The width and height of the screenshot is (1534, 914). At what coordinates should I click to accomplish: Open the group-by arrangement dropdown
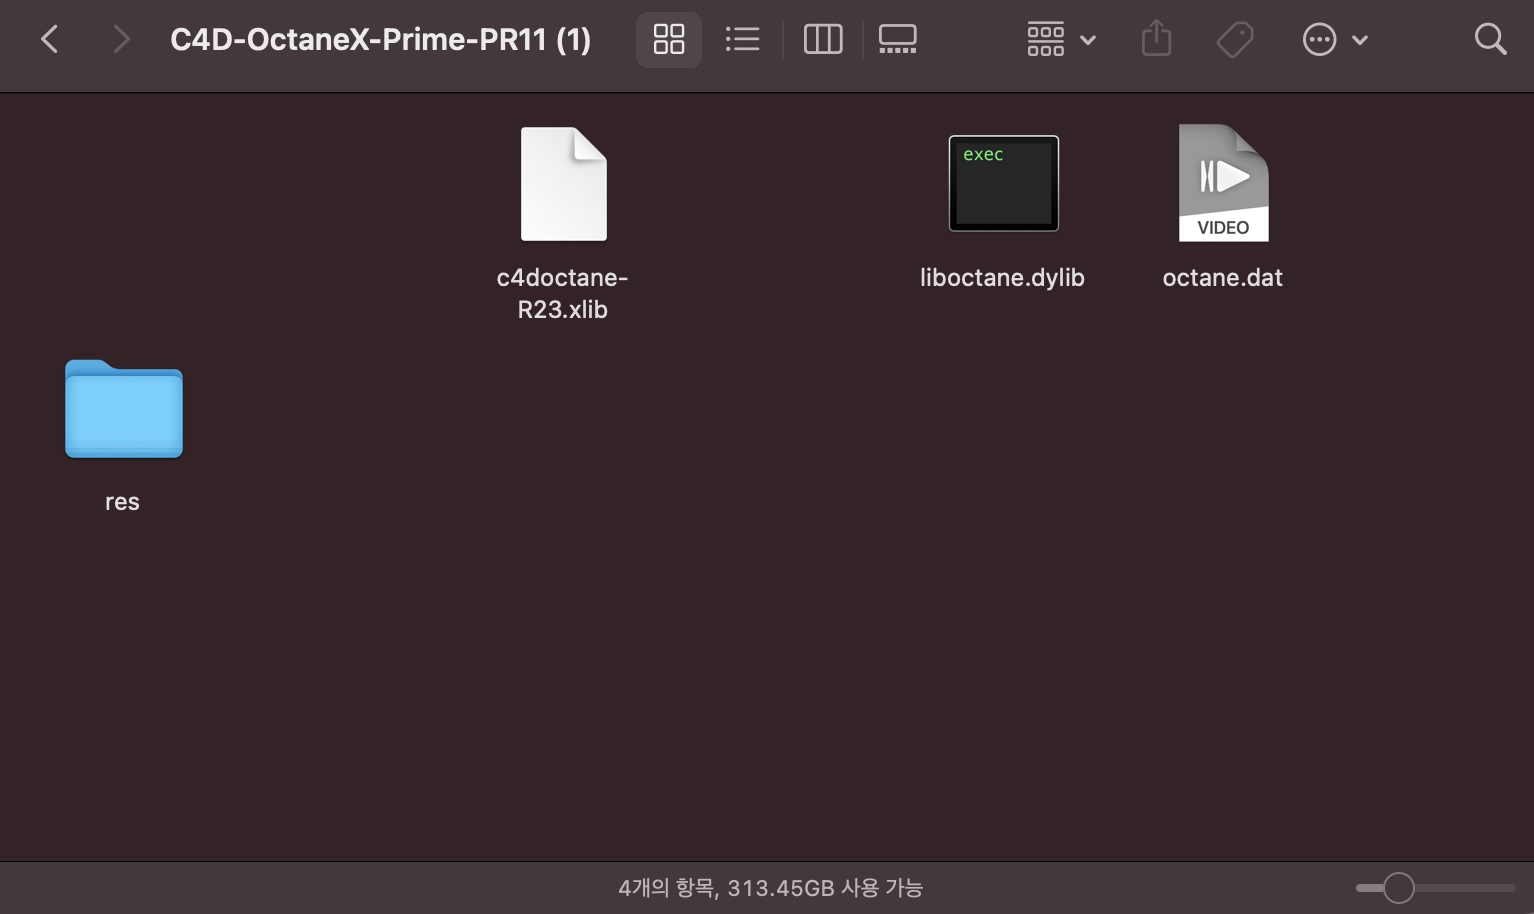(1061, 40)
